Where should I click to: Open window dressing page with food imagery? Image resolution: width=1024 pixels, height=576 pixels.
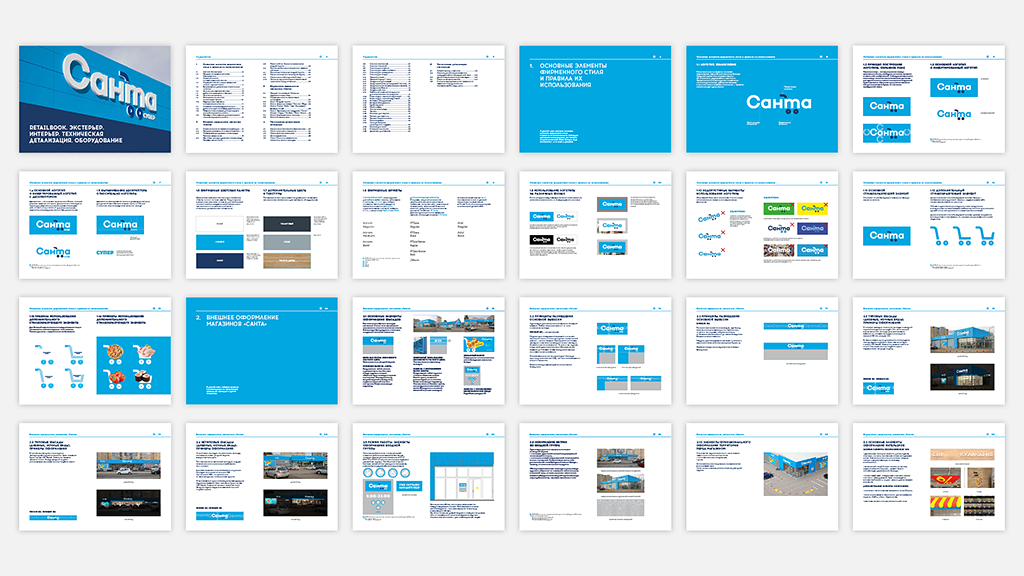point(929,477)
